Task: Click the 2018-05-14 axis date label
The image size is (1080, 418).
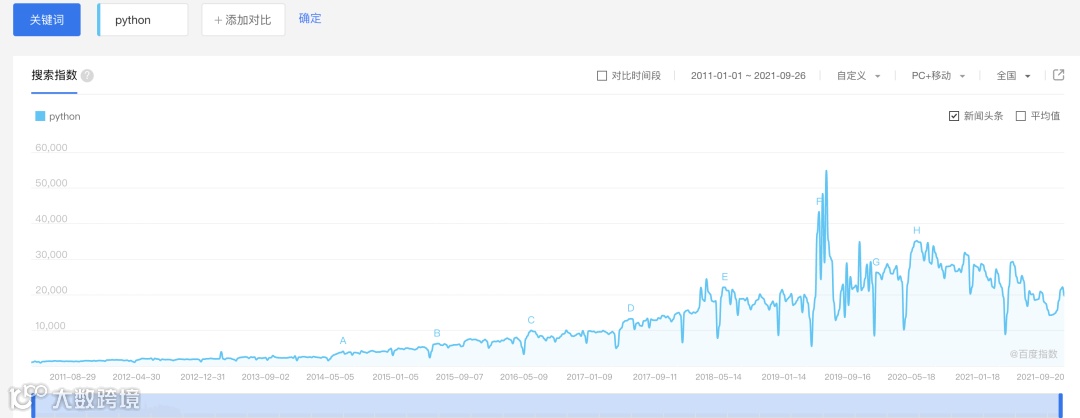Action: 718,377
